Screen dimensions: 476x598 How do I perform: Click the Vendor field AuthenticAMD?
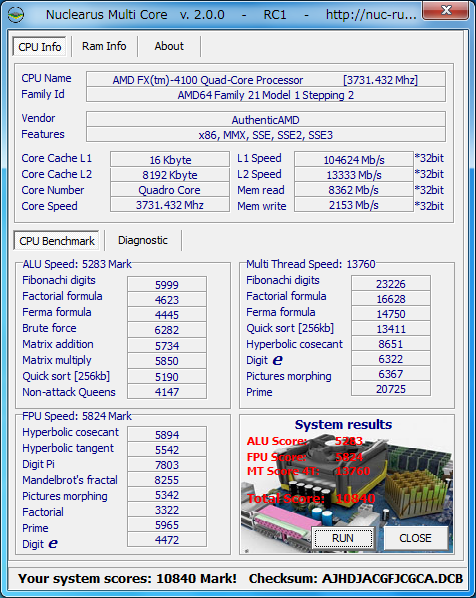(265, 120)
